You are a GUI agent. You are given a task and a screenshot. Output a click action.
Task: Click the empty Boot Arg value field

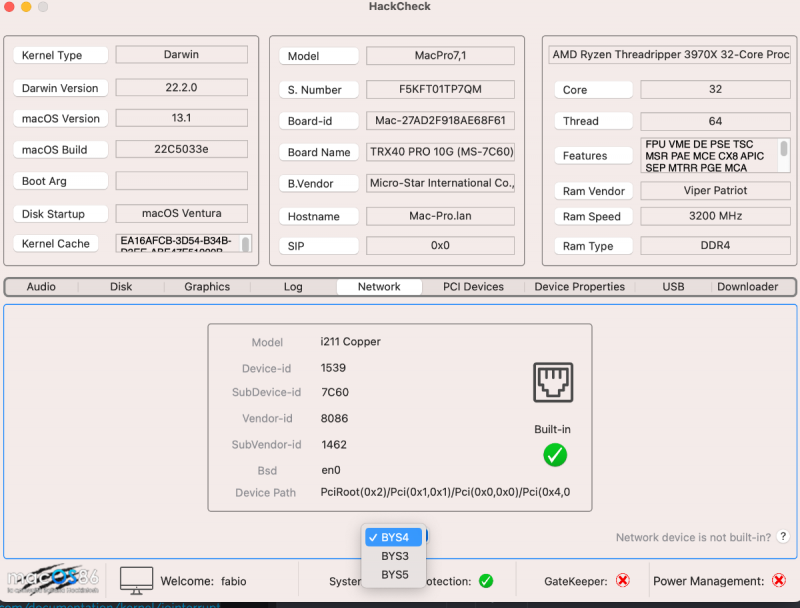181,181
